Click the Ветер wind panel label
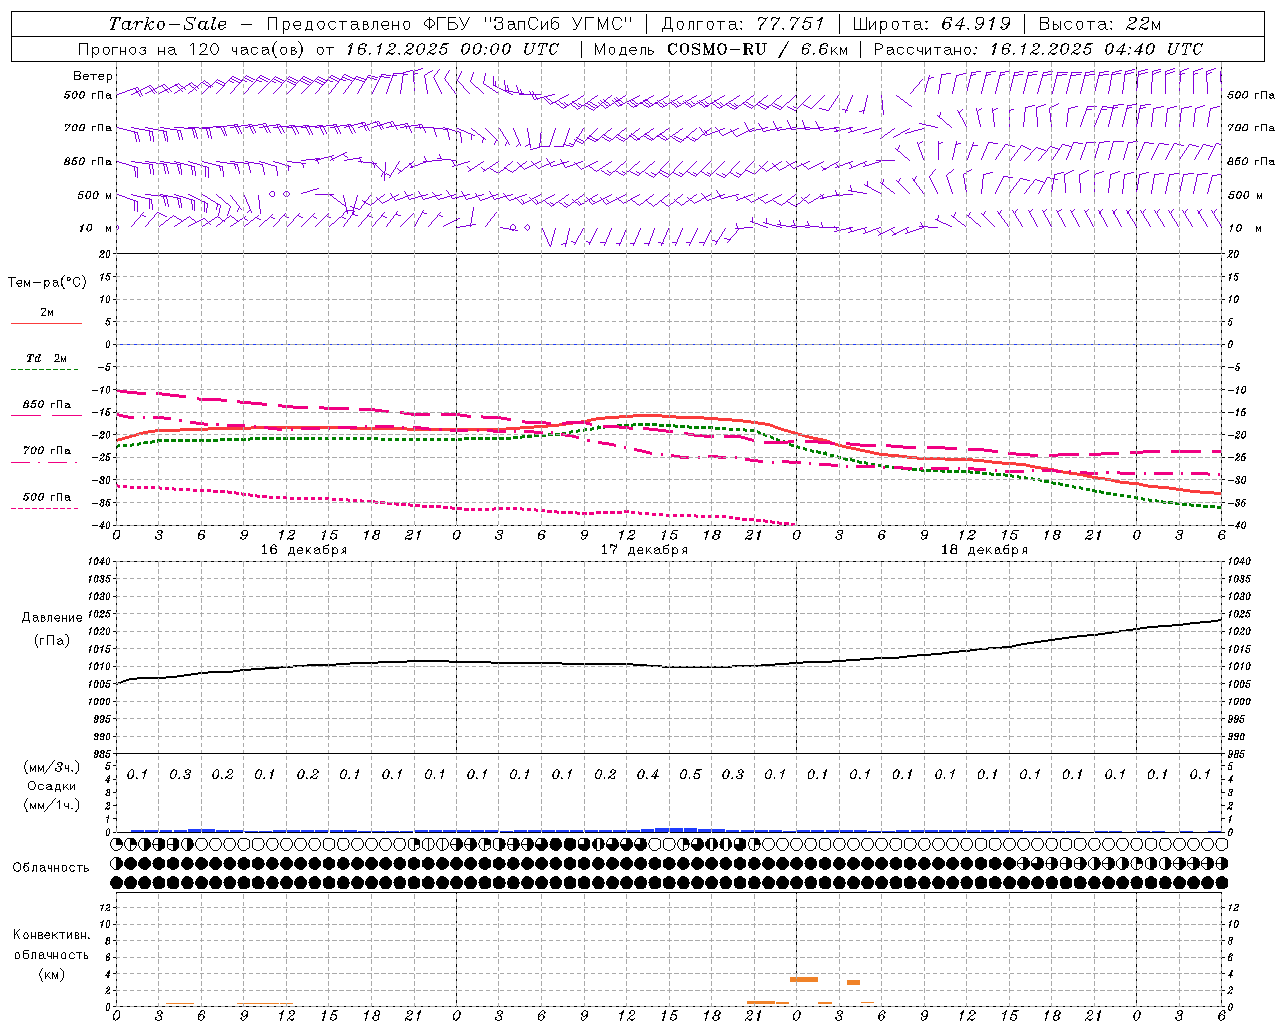This screenshot has height=1024, width=1280. click(x=93, y=76)
